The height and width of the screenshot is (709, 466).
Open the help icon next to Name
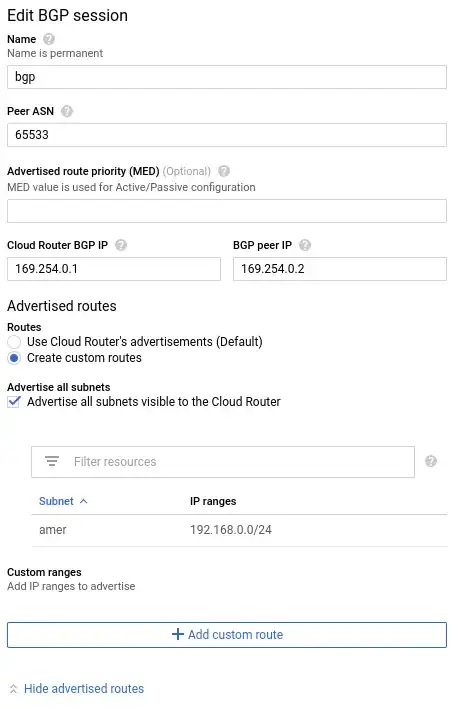tap(49, 39)
